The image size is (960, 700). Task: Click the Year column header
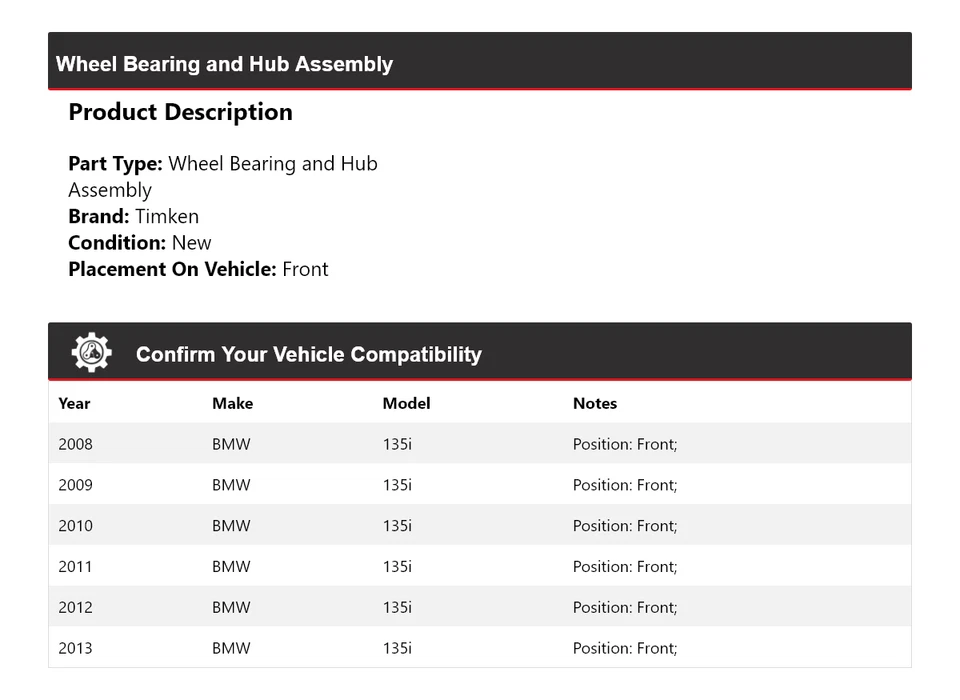(74, 403)
